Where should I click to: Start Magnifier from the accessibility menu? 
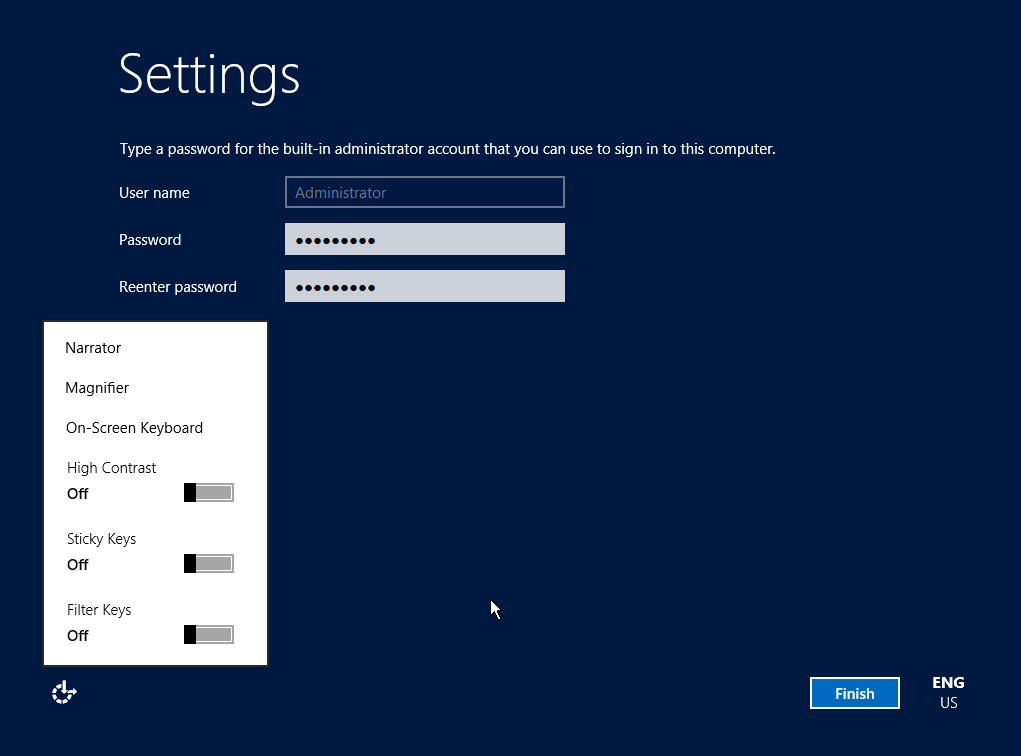[97, 388]
